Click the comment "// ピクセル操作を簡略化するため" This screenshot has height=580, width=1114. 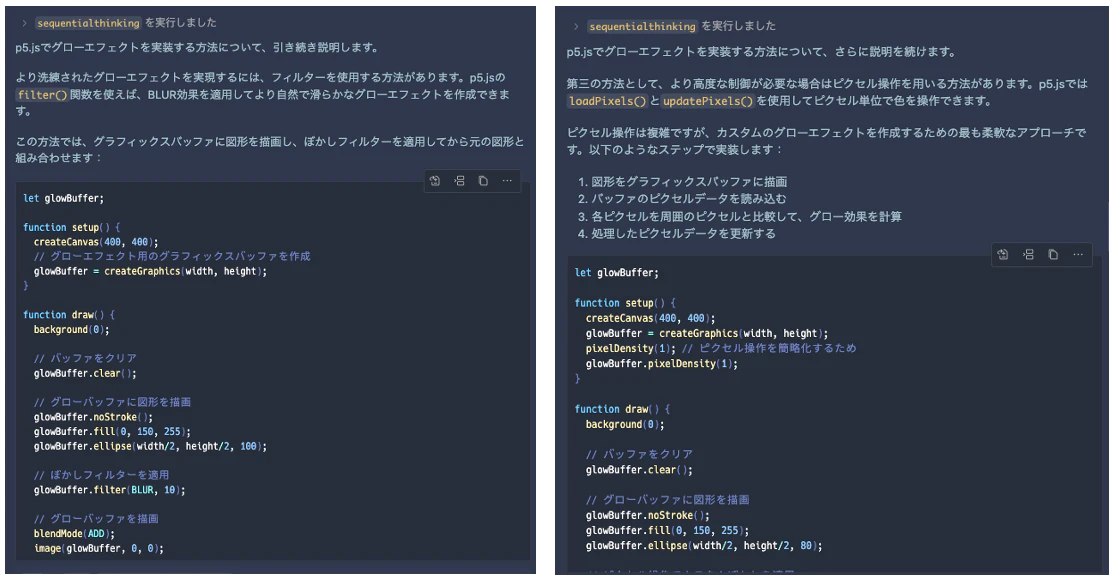tap(769, 348)
